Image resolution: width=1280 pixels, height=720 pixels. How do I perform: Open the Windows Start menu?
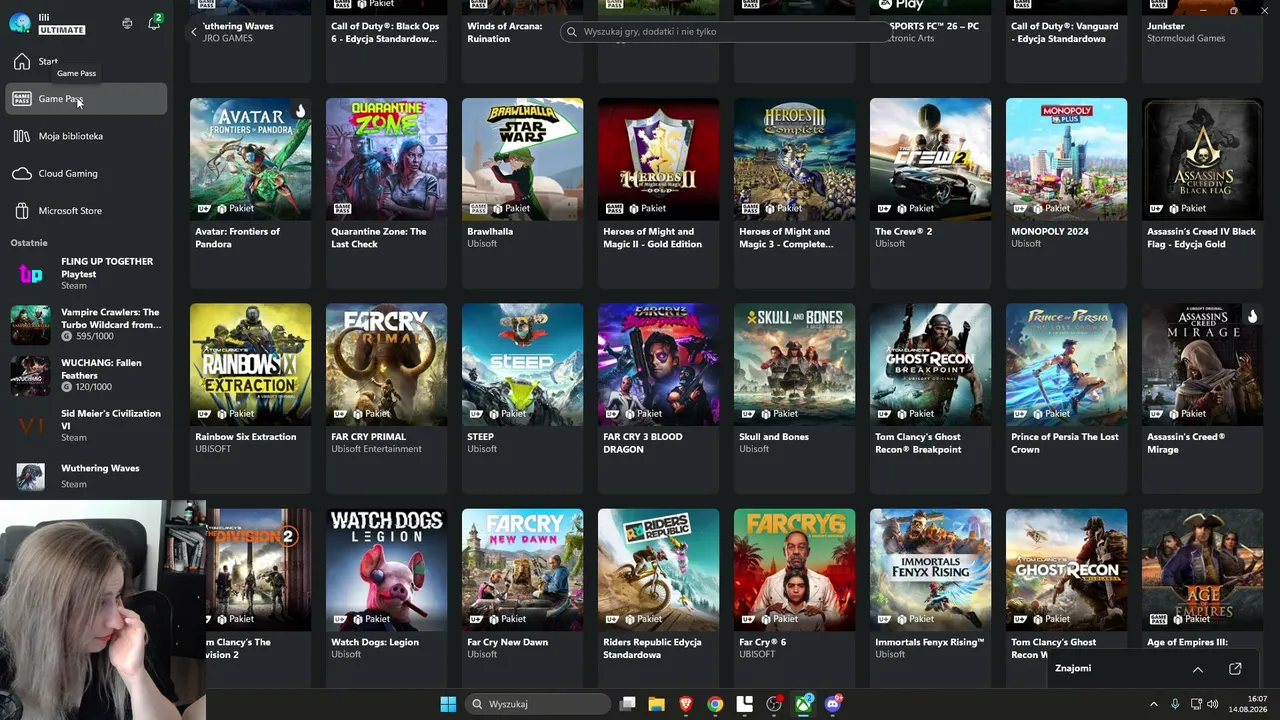click(448, 704)
